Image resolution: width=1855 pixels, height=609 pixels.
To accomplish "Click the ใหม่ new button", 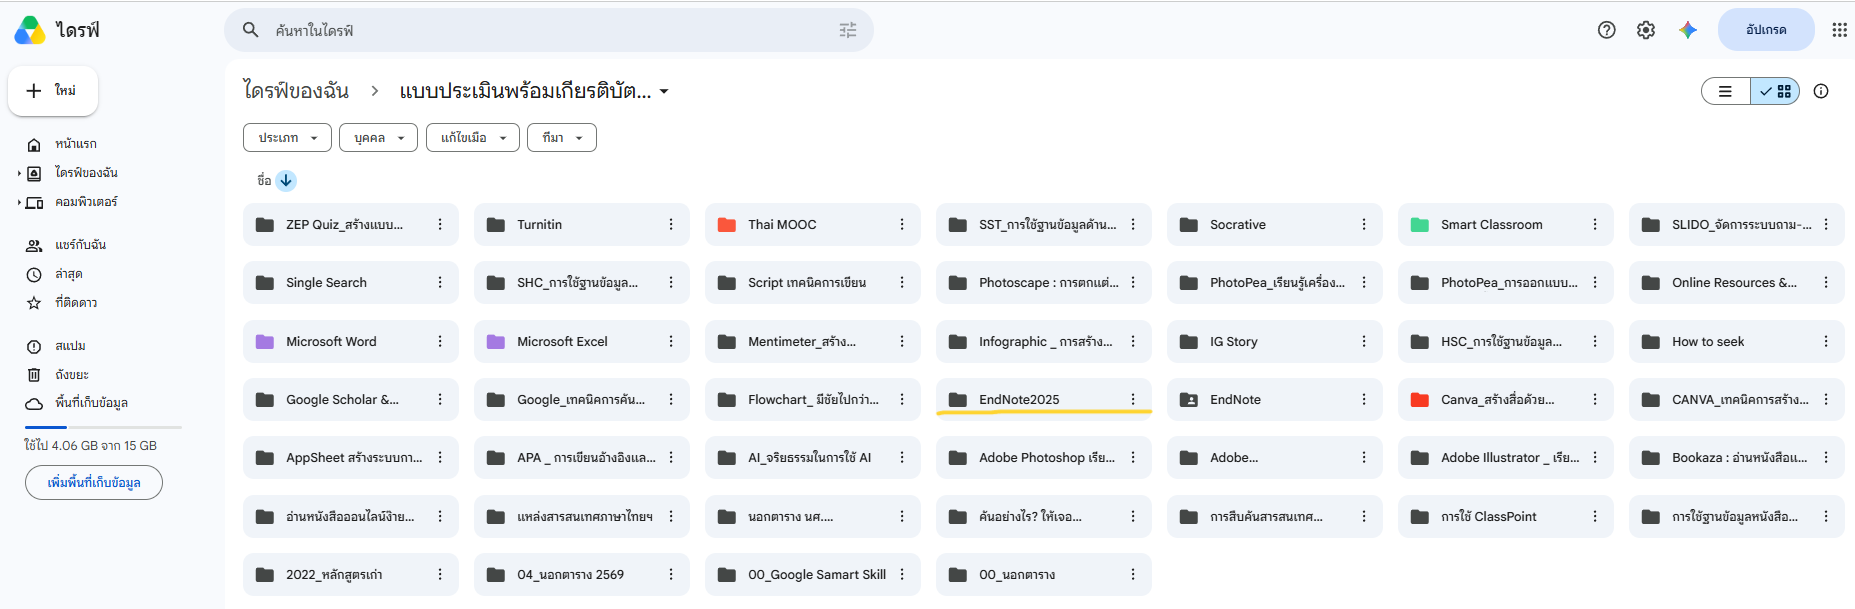I will point(53,91).
